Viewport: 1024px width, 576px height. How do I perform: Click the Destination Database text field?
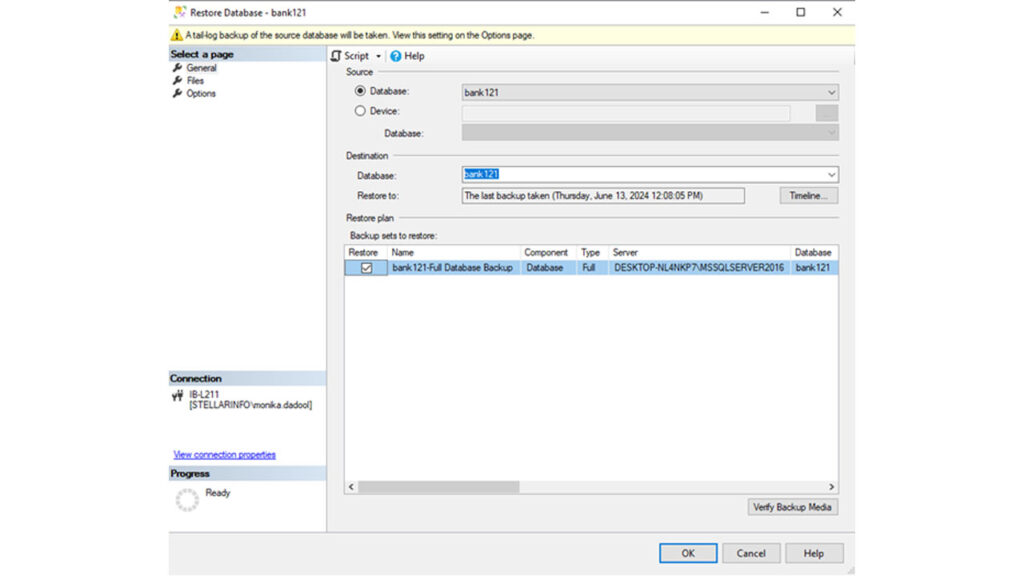(x=643, y=174)
